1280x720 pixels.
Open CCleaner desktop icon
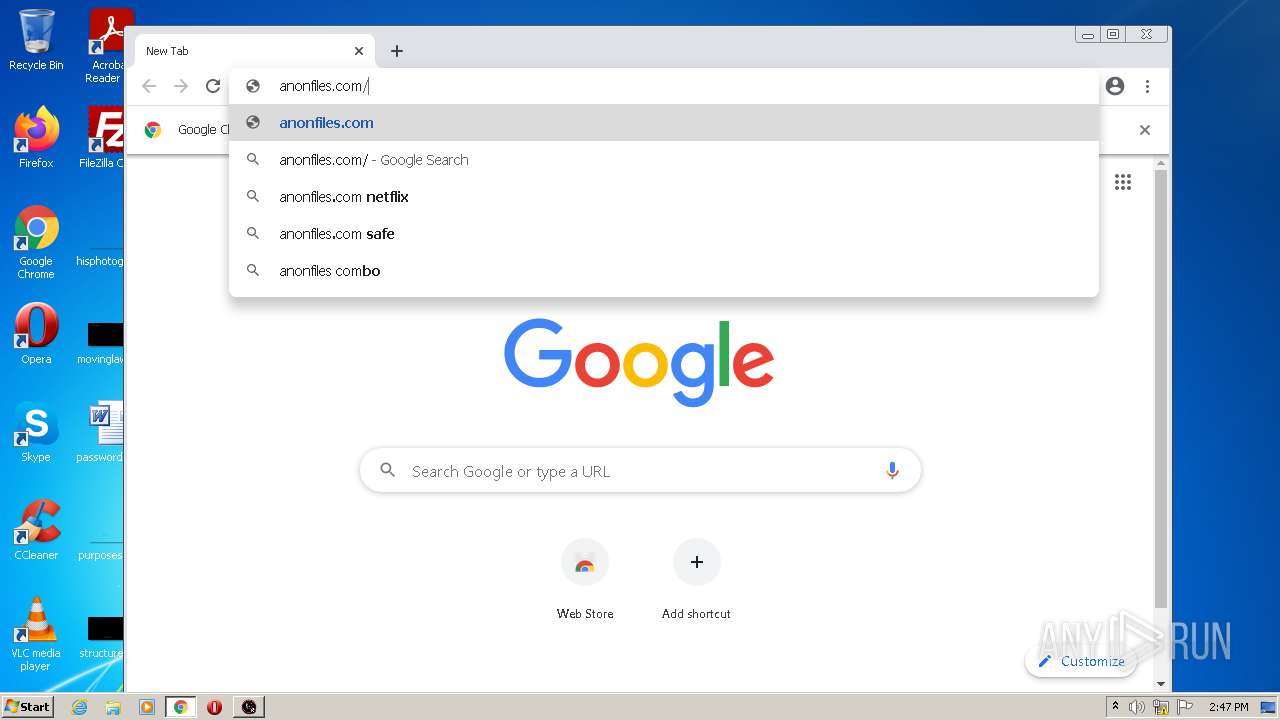pos(36,530)
